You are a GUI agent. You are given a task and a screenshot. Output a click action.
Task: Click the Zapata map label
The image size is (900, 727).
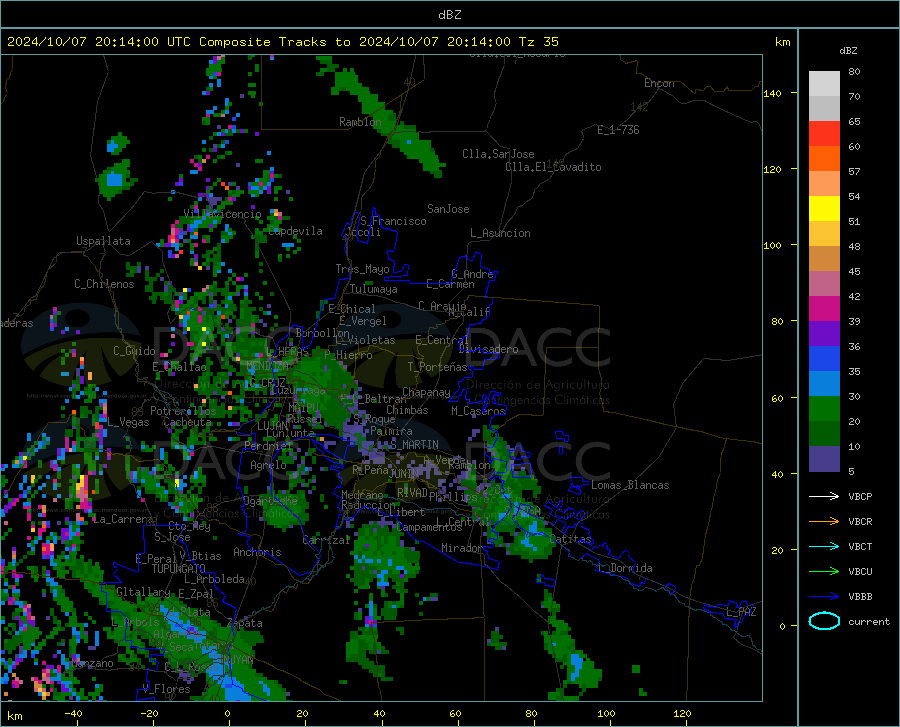(x=245, y=623)
